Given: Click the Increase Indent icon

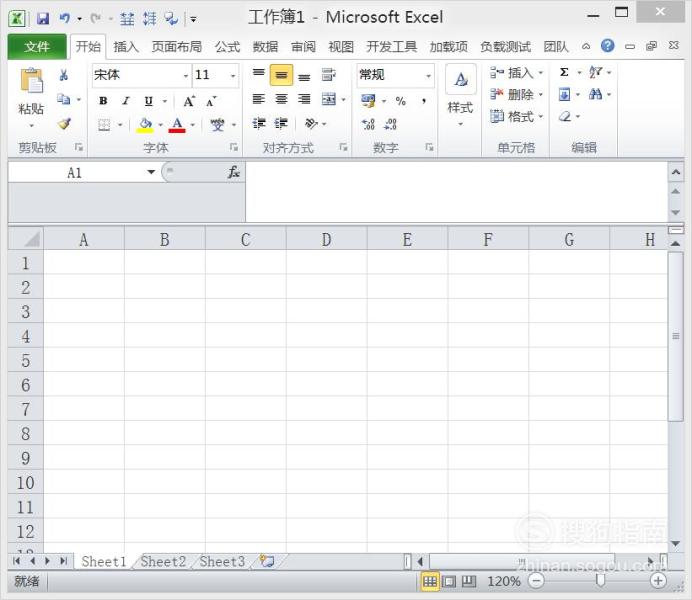Looking at the screenshot, I should (x=282, y=124).
